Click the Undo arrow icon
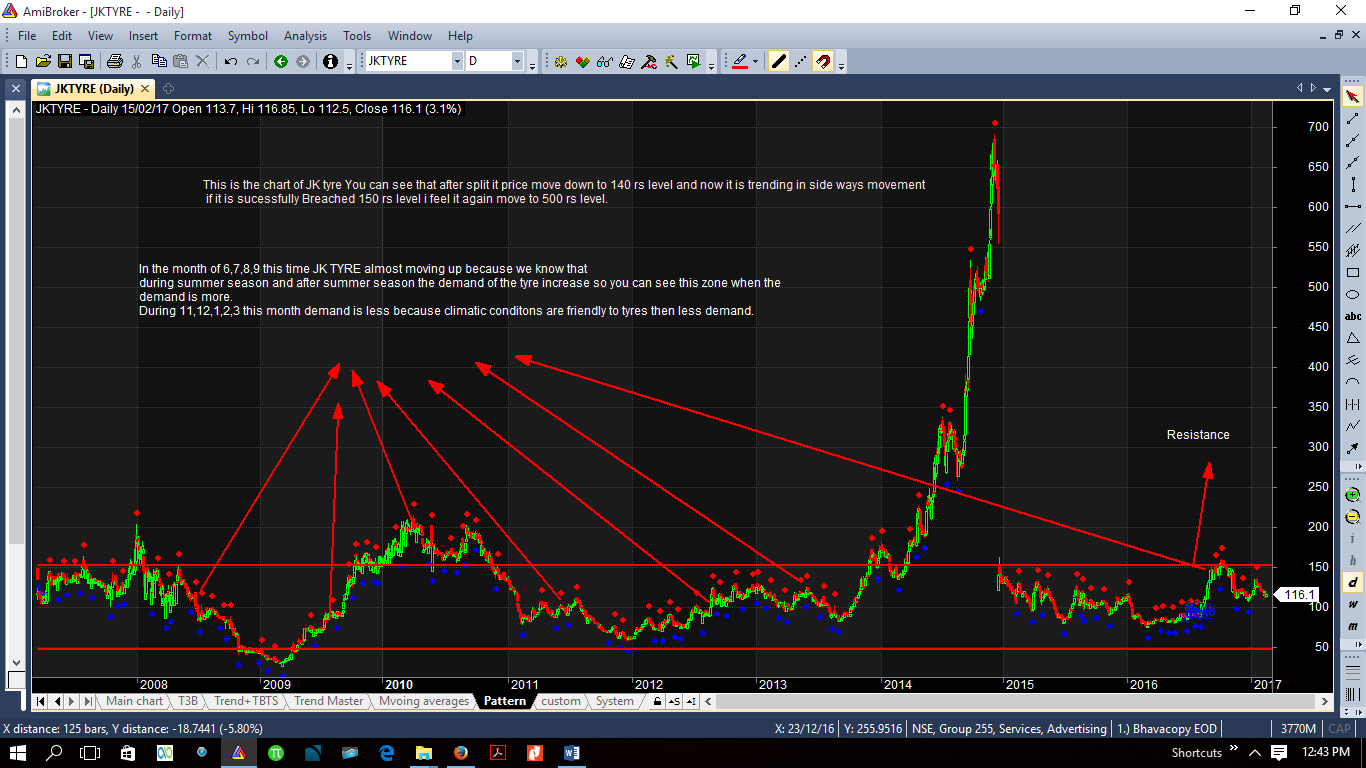Screen dimensions: 1366x768 click(231, 61)
